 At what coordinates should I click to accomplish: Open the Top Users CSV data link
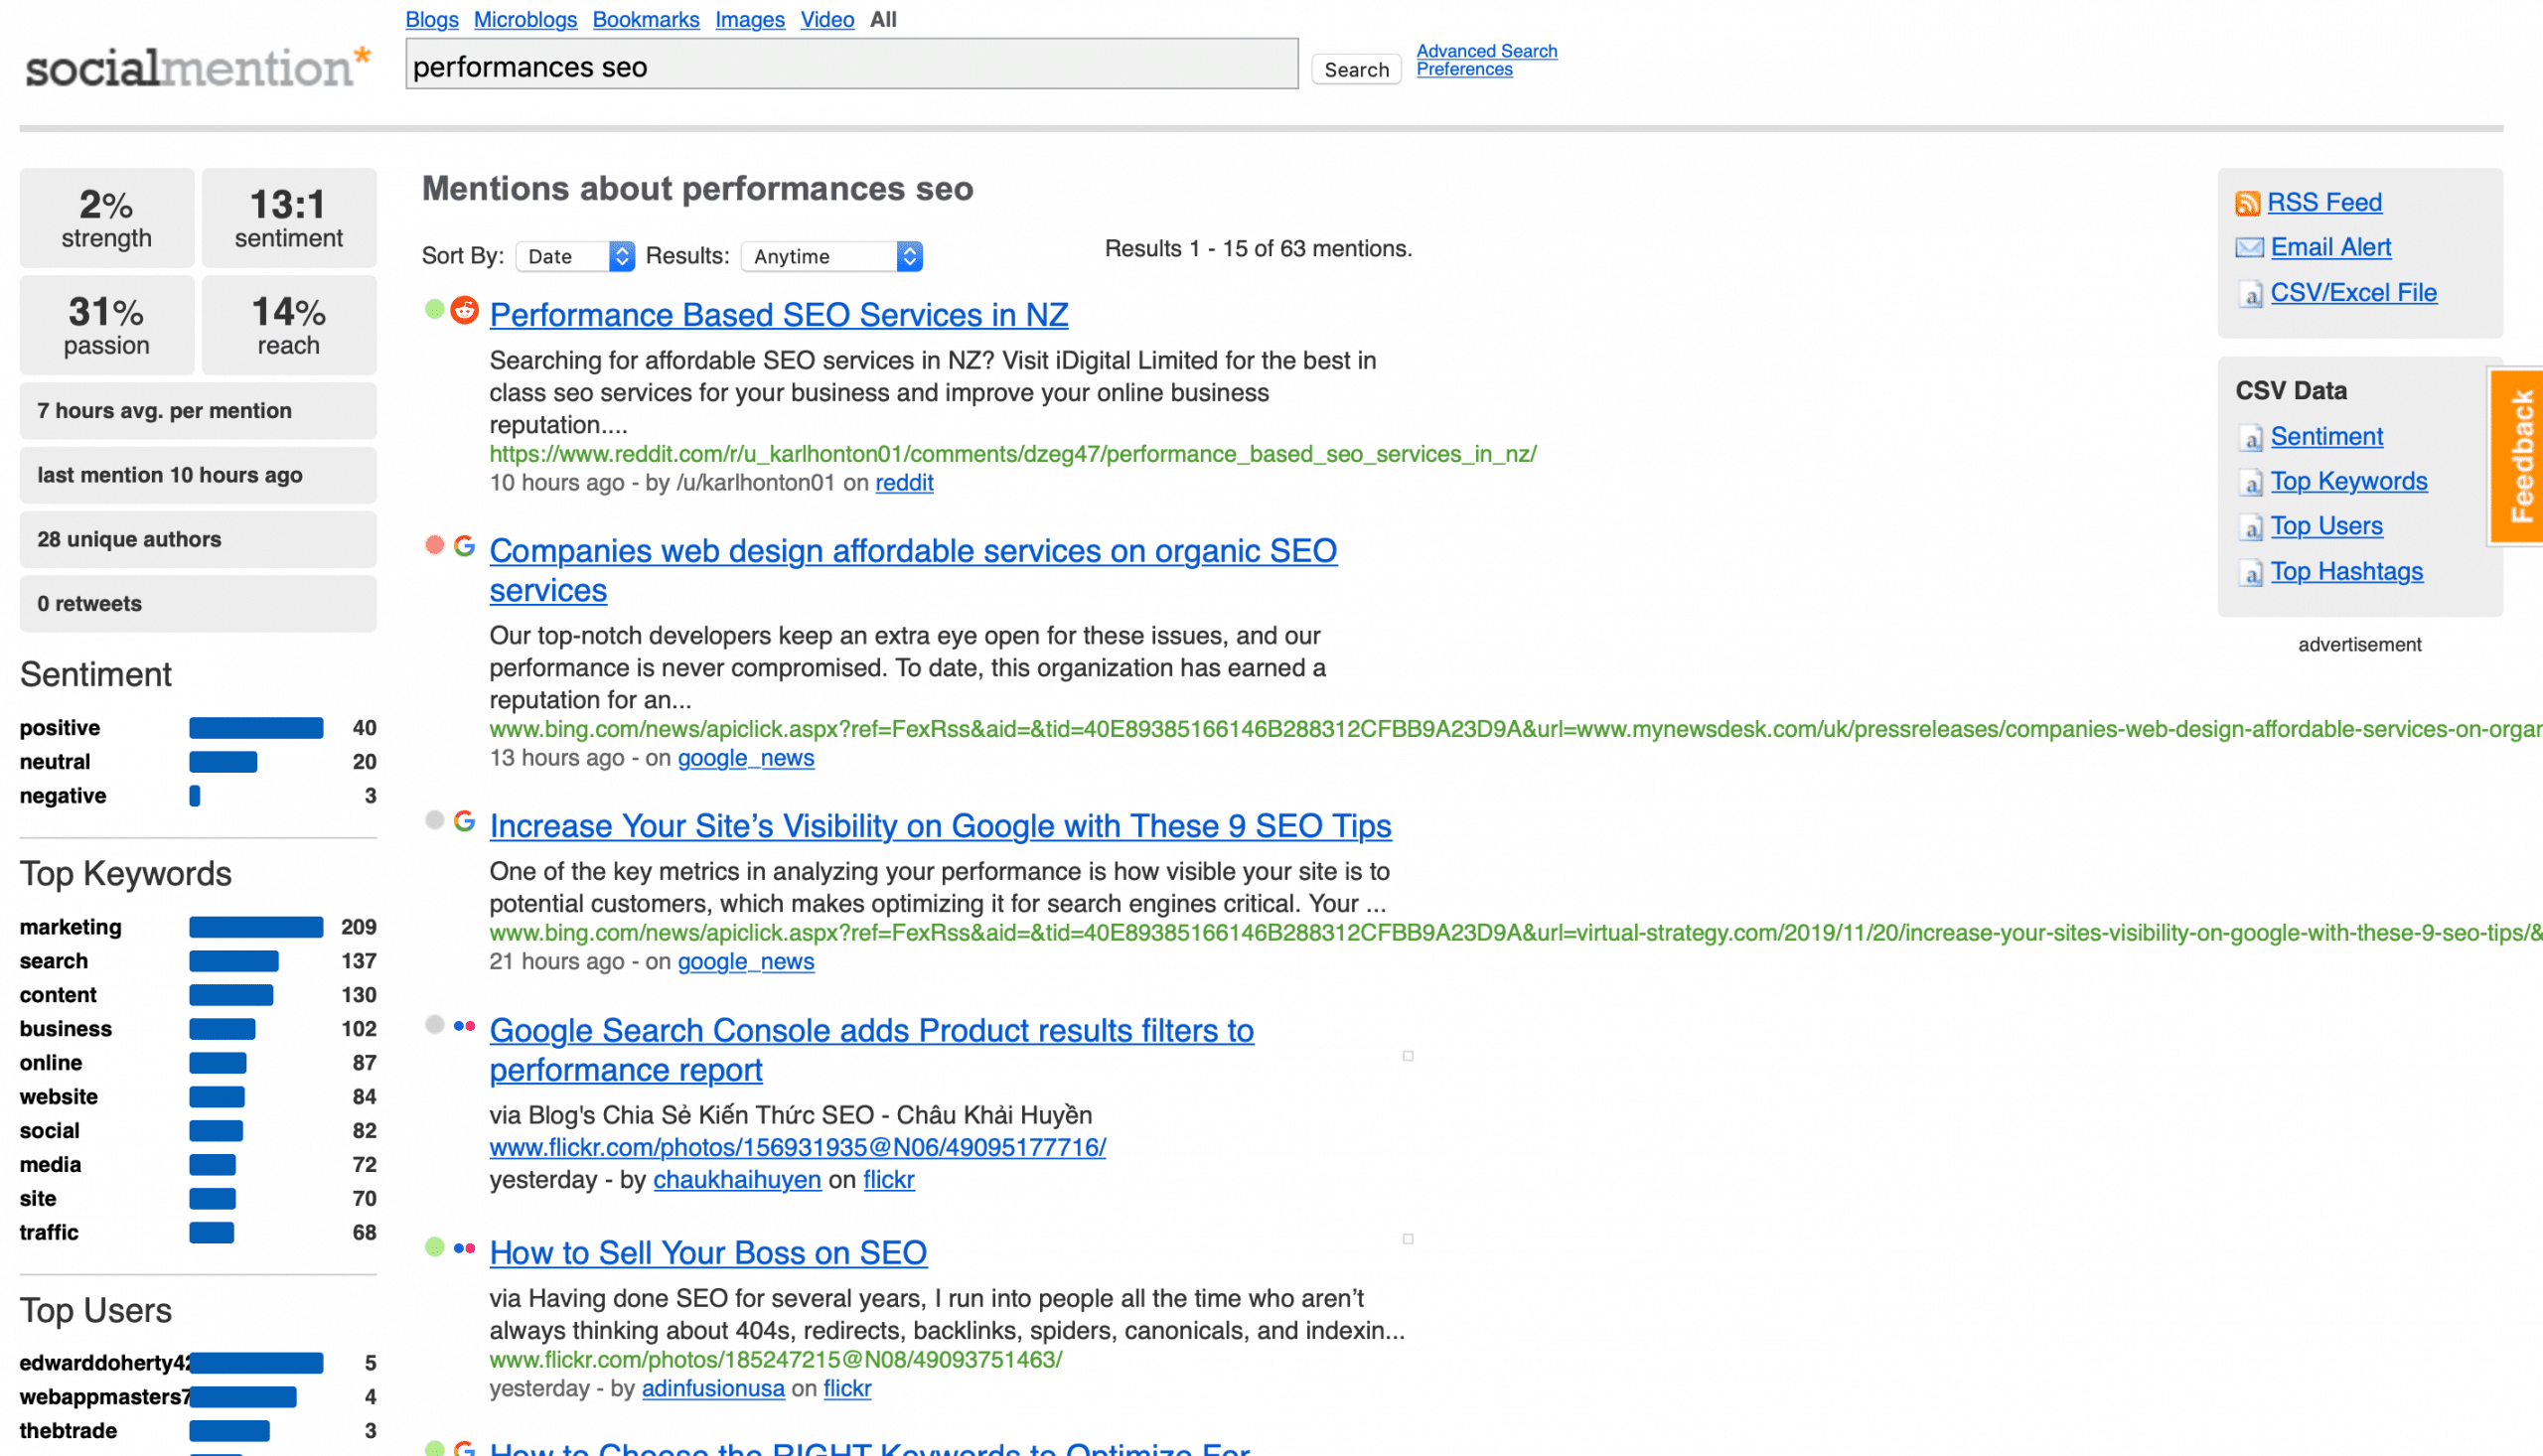[2326, 526]
